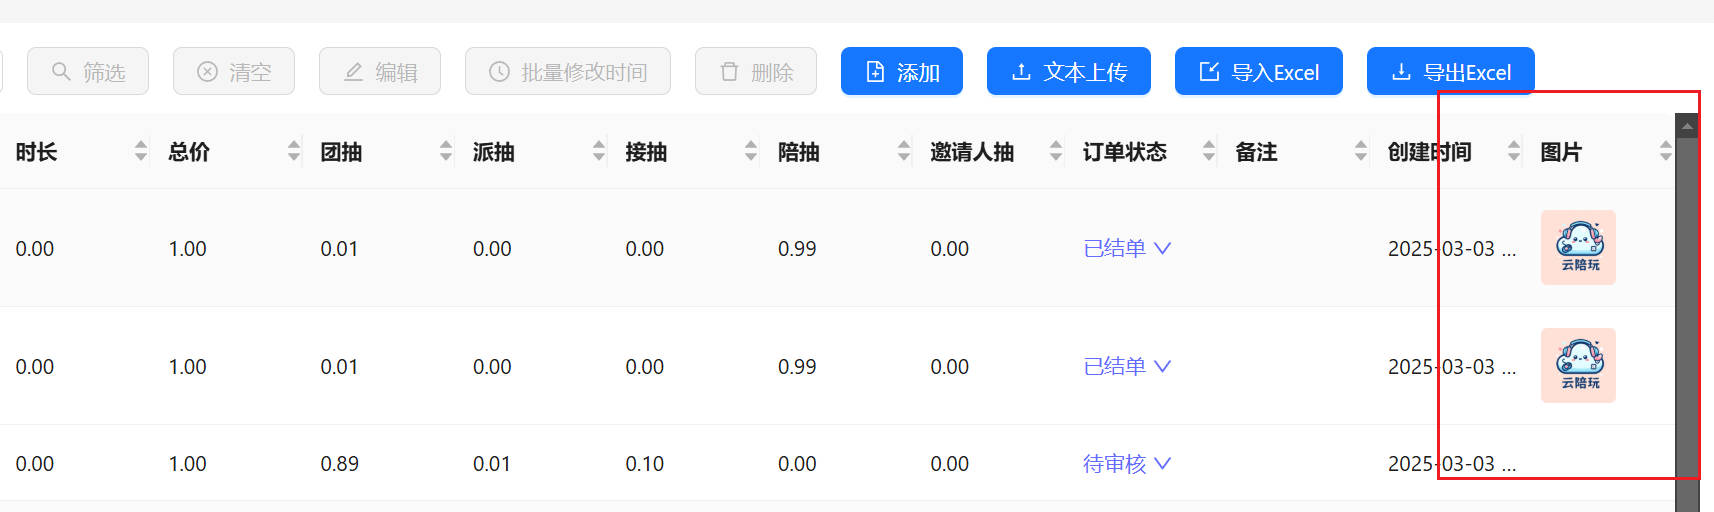
Task: Sort by the 创建时间 column arrows
Action: point(1514,151)
